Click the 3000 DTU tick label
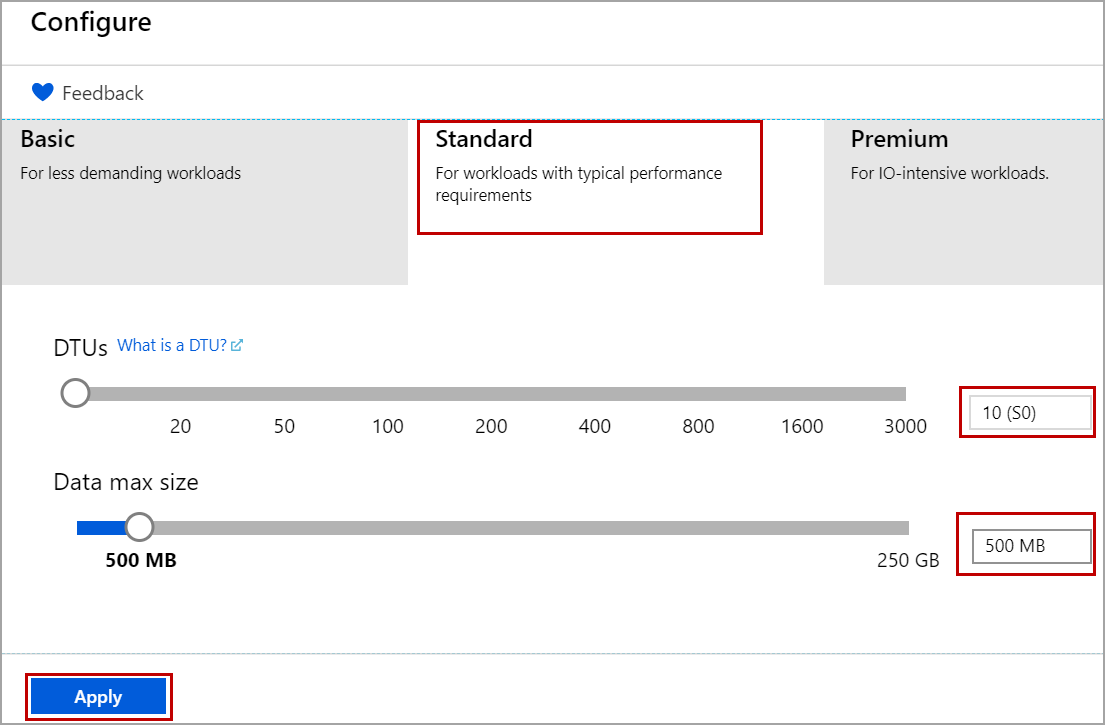 point(905,425)
